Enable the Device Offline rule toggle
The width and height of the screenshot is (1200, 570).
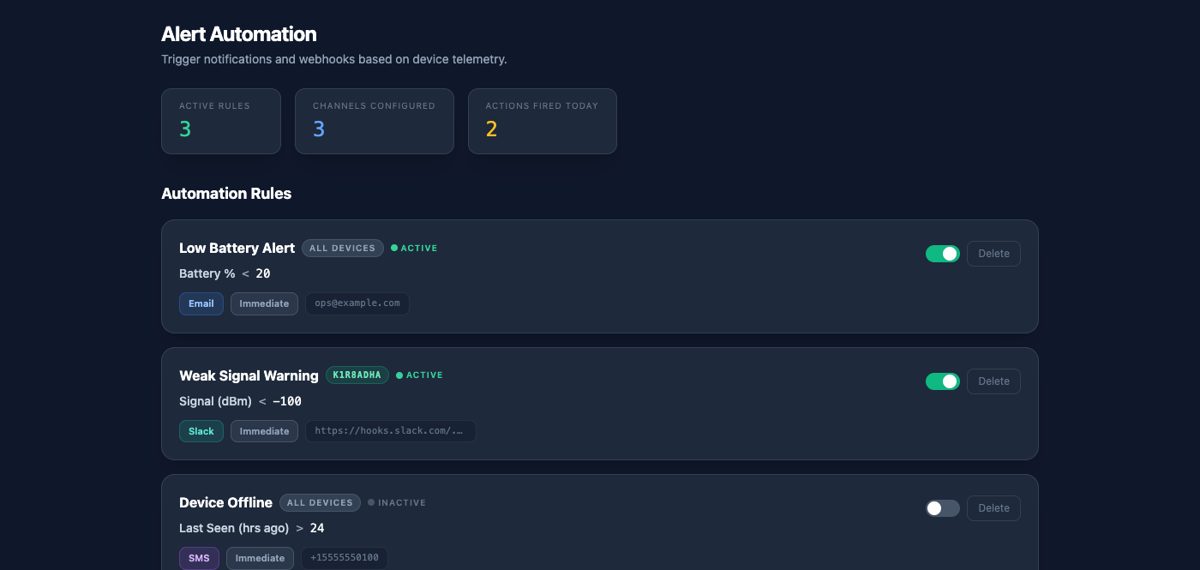coord(943,508)
